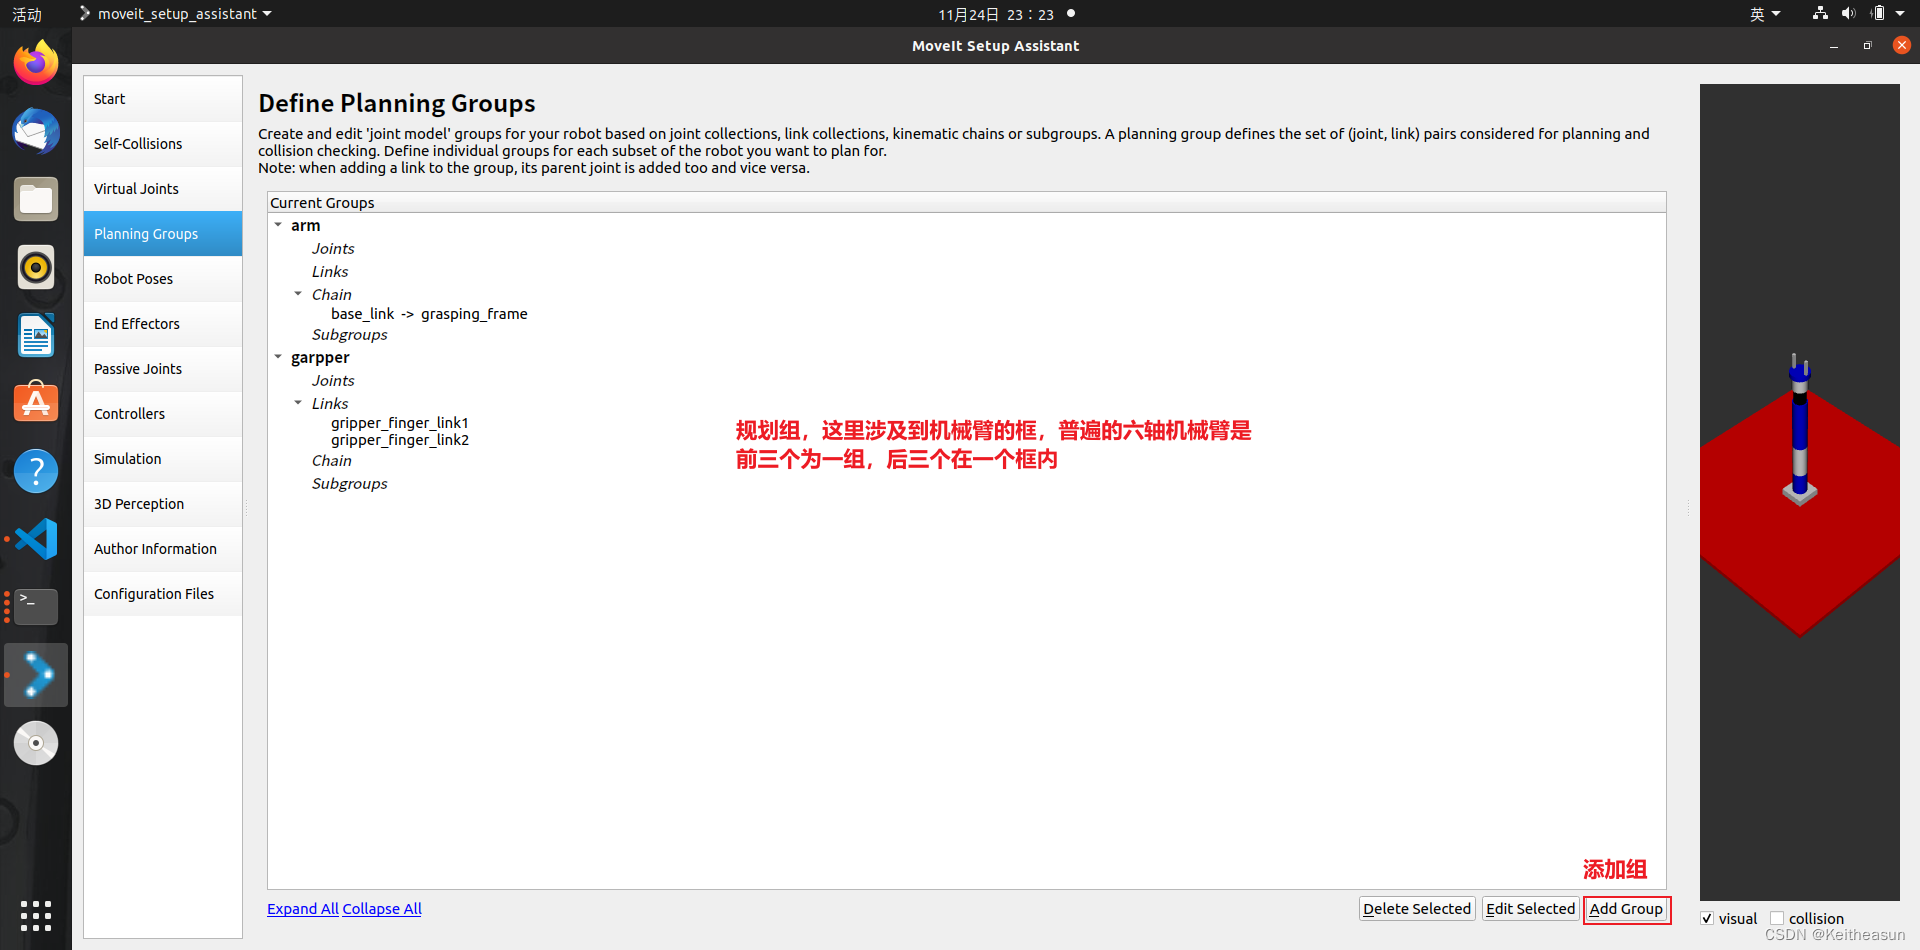This screenshot has width=1920, height=950.
Task: Open the input method language indicator
Action: tap(1765, 14)
